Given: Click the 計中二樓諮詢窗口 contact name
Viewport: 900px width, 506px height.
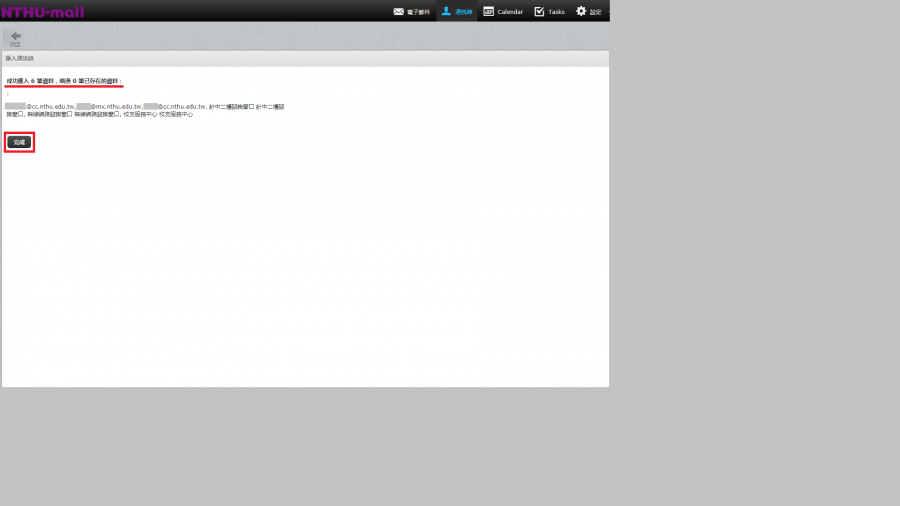Looking at the screenshot, I should (x=232, y=106).
